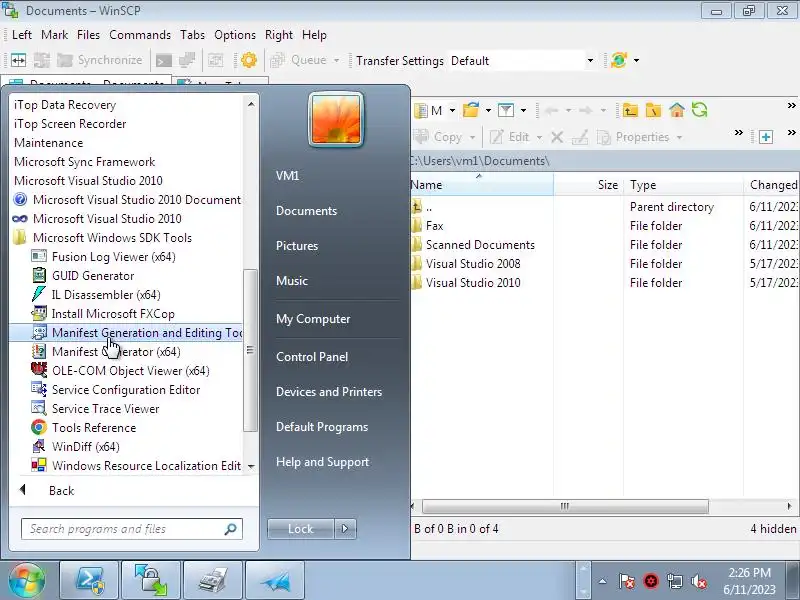The height and width of the screenshot is (600, 800).
Task: Open Windows Resource Localization Editor
Action: tap(136, 466)
